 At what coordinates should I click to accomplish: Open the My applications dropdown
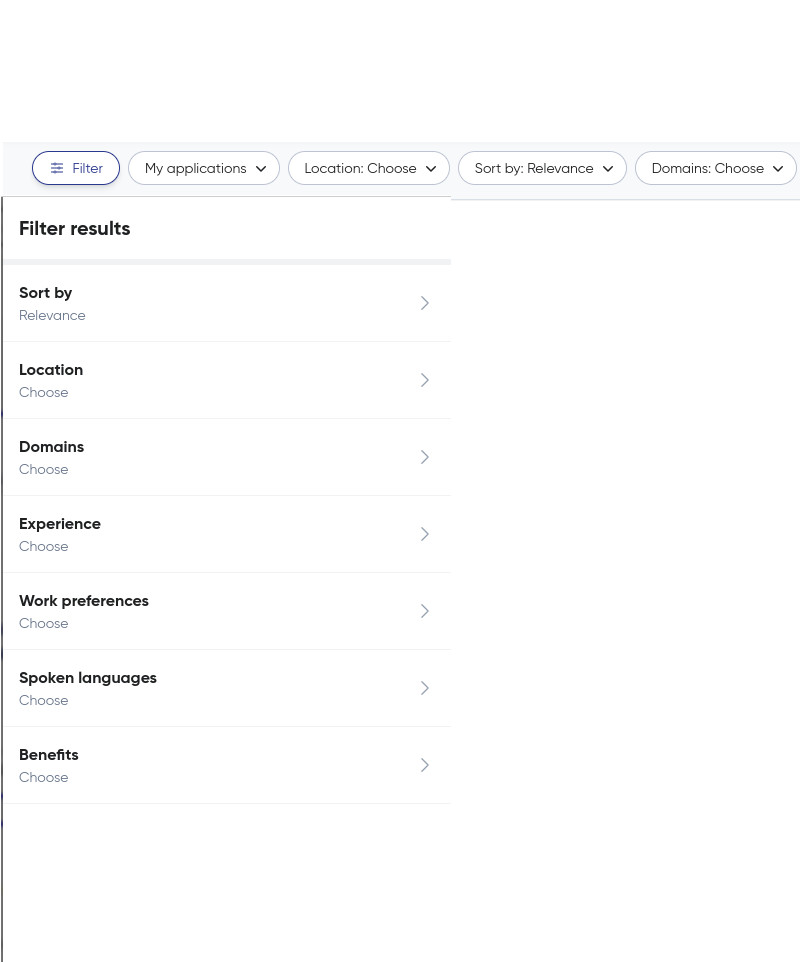point(204,168)
